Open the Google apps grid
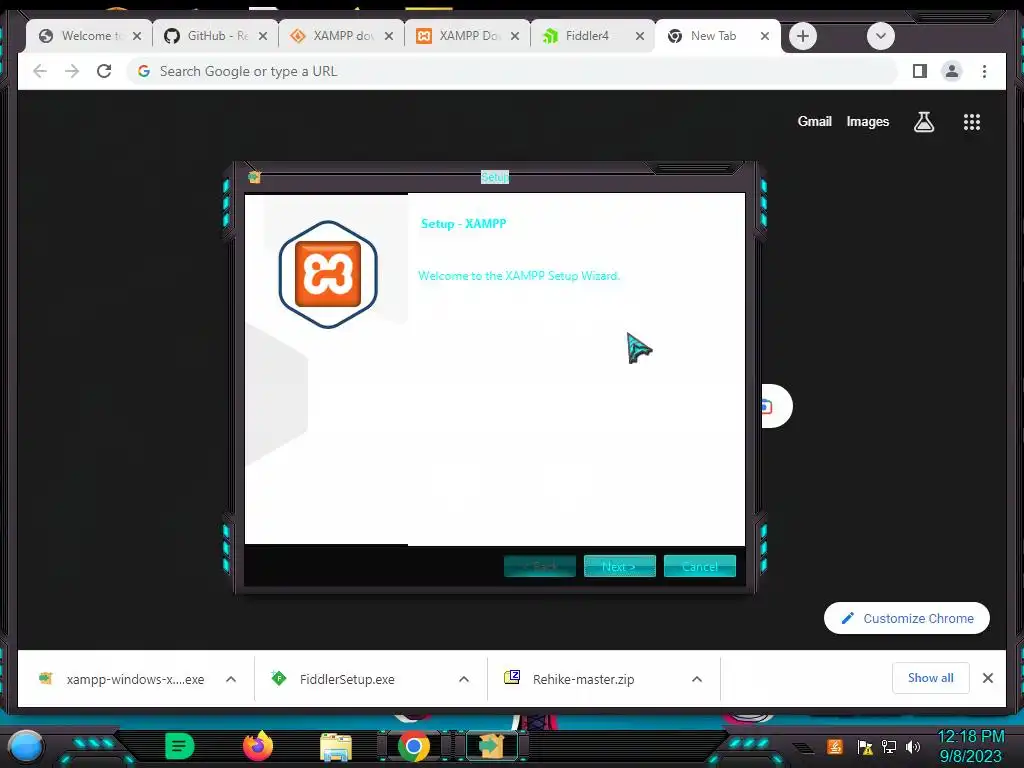Screen dimensions: 1024x768 [972, 122]
